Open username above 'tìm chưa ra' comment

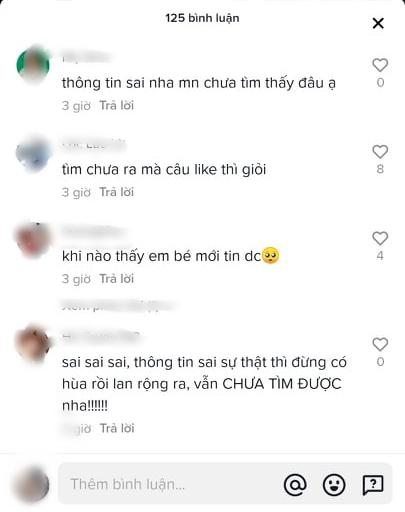tap(93, 145)
